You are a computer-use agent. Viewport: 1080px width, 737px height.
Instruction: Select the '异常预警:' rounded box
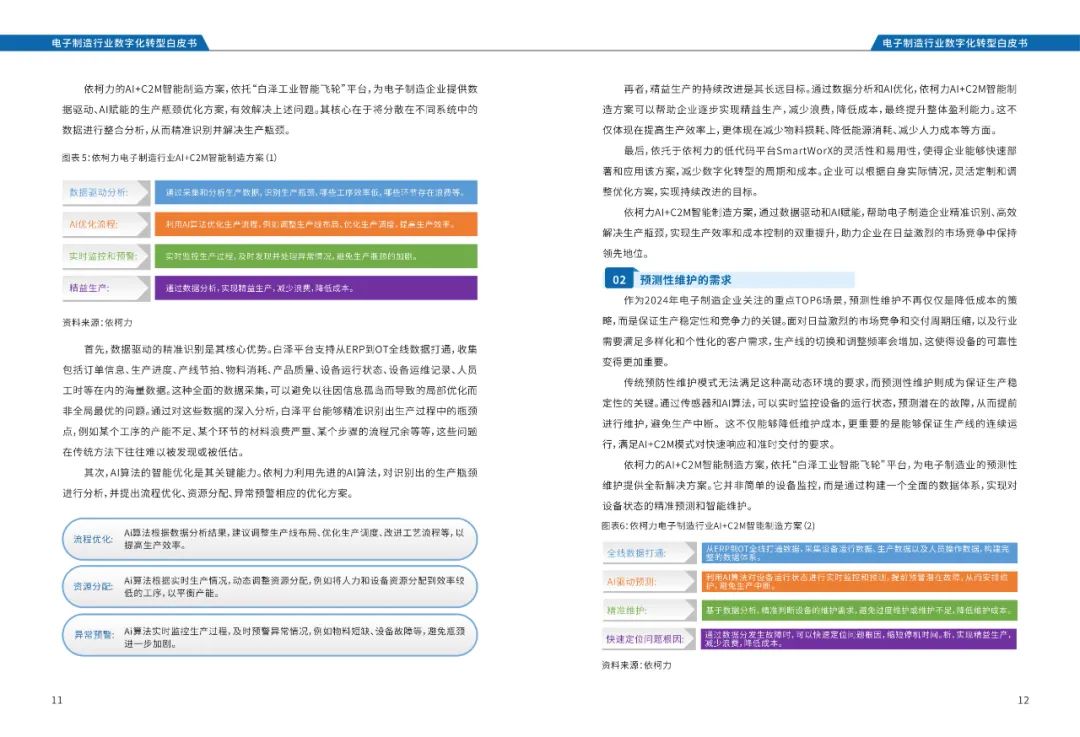click(269, 634)
